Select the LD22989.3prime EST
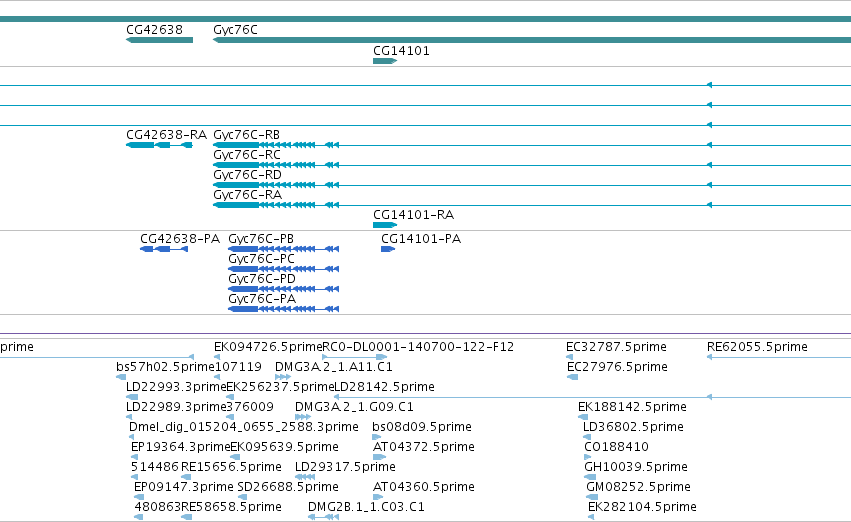Image resolution: width=851 pixels, height=522 pixels. tap(129, 417)
